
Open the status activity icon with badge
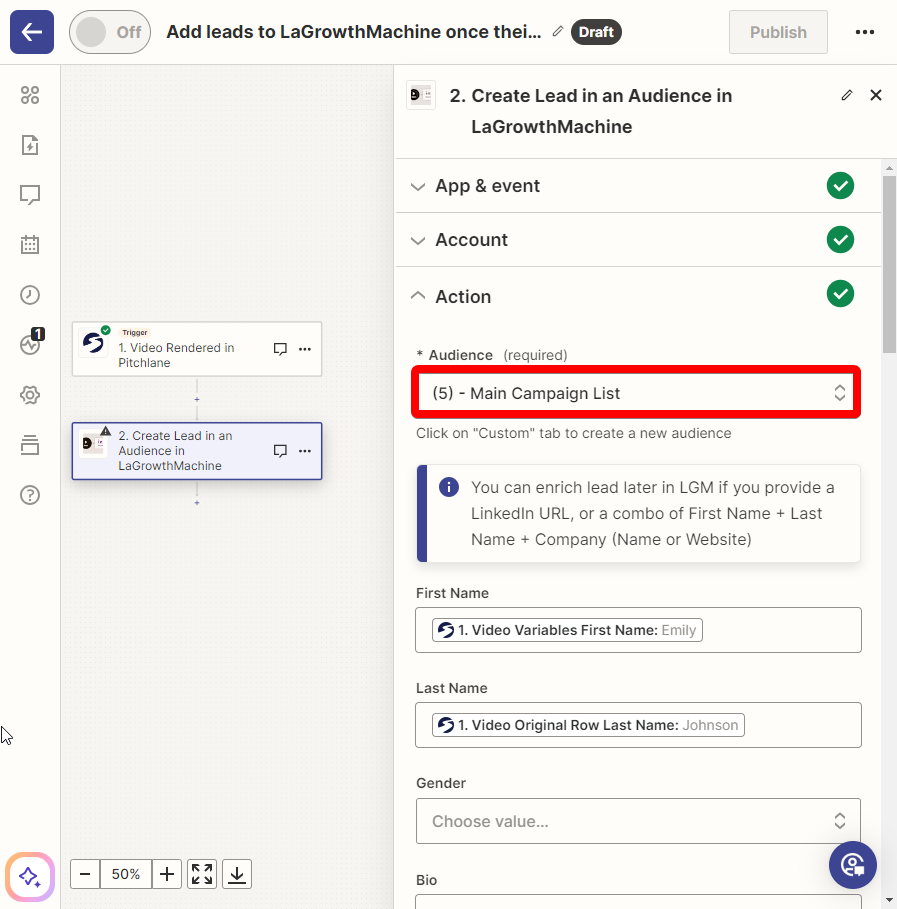tap(31, 343)
